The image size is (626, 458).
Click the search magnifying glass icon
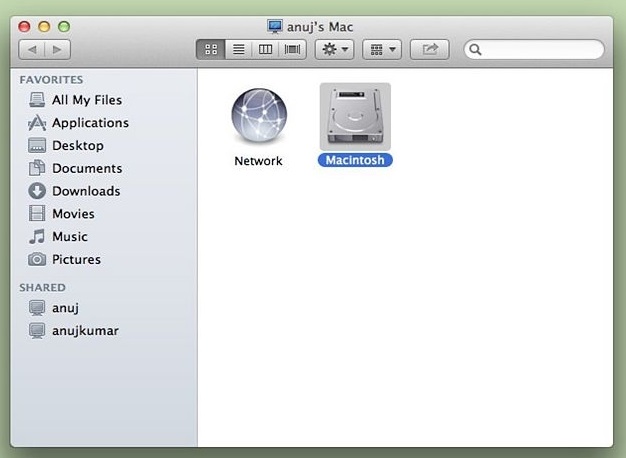[475, 50]
